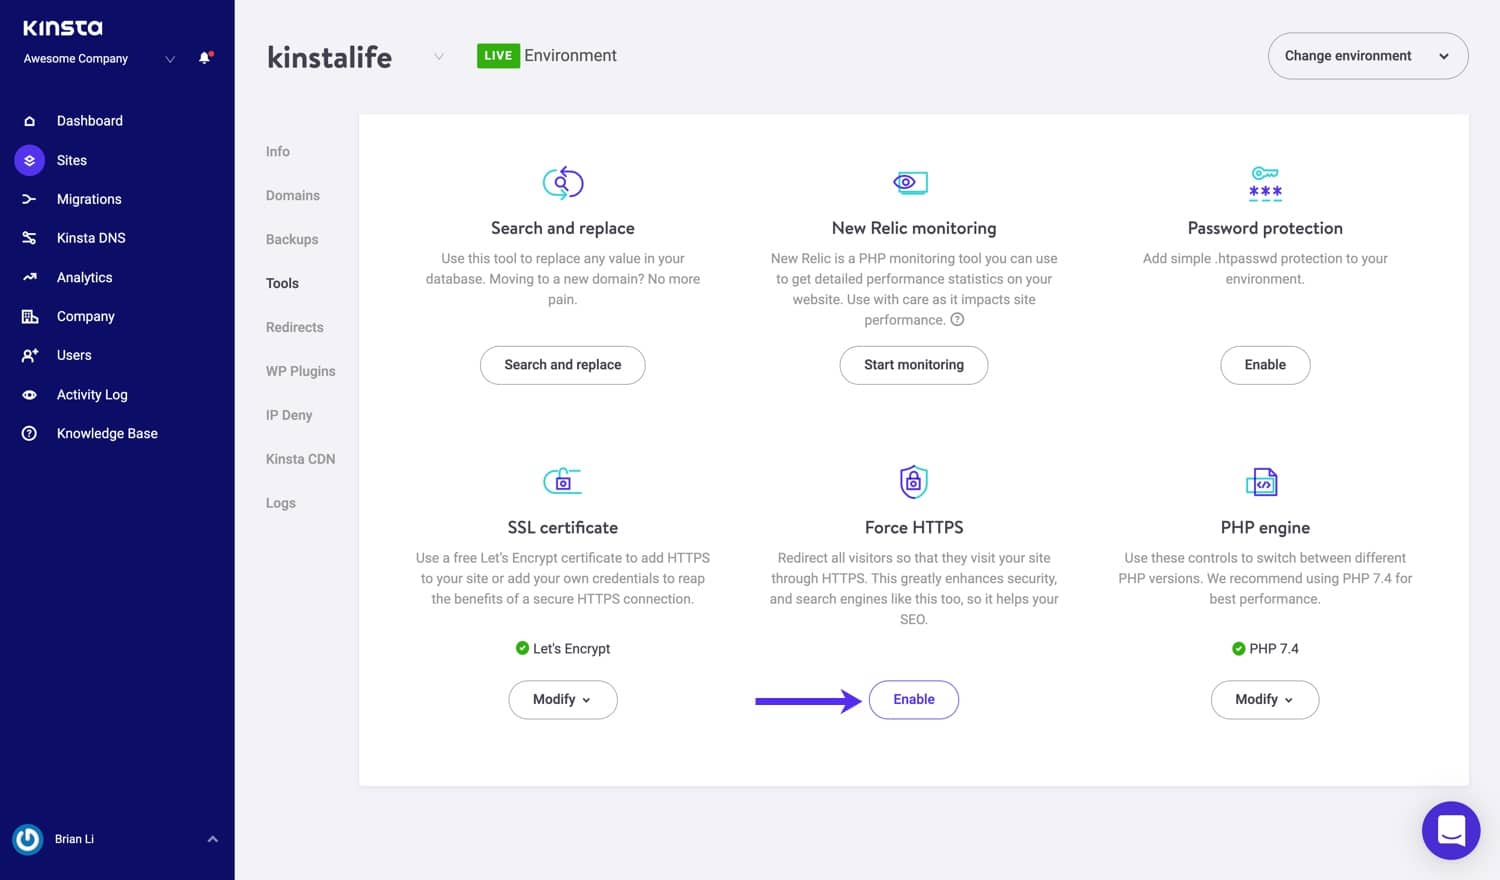Image resolution: width=1500 pixels, height=880 pixels.
Task: Open the chat support bubble
Action: coord(1450,830)
